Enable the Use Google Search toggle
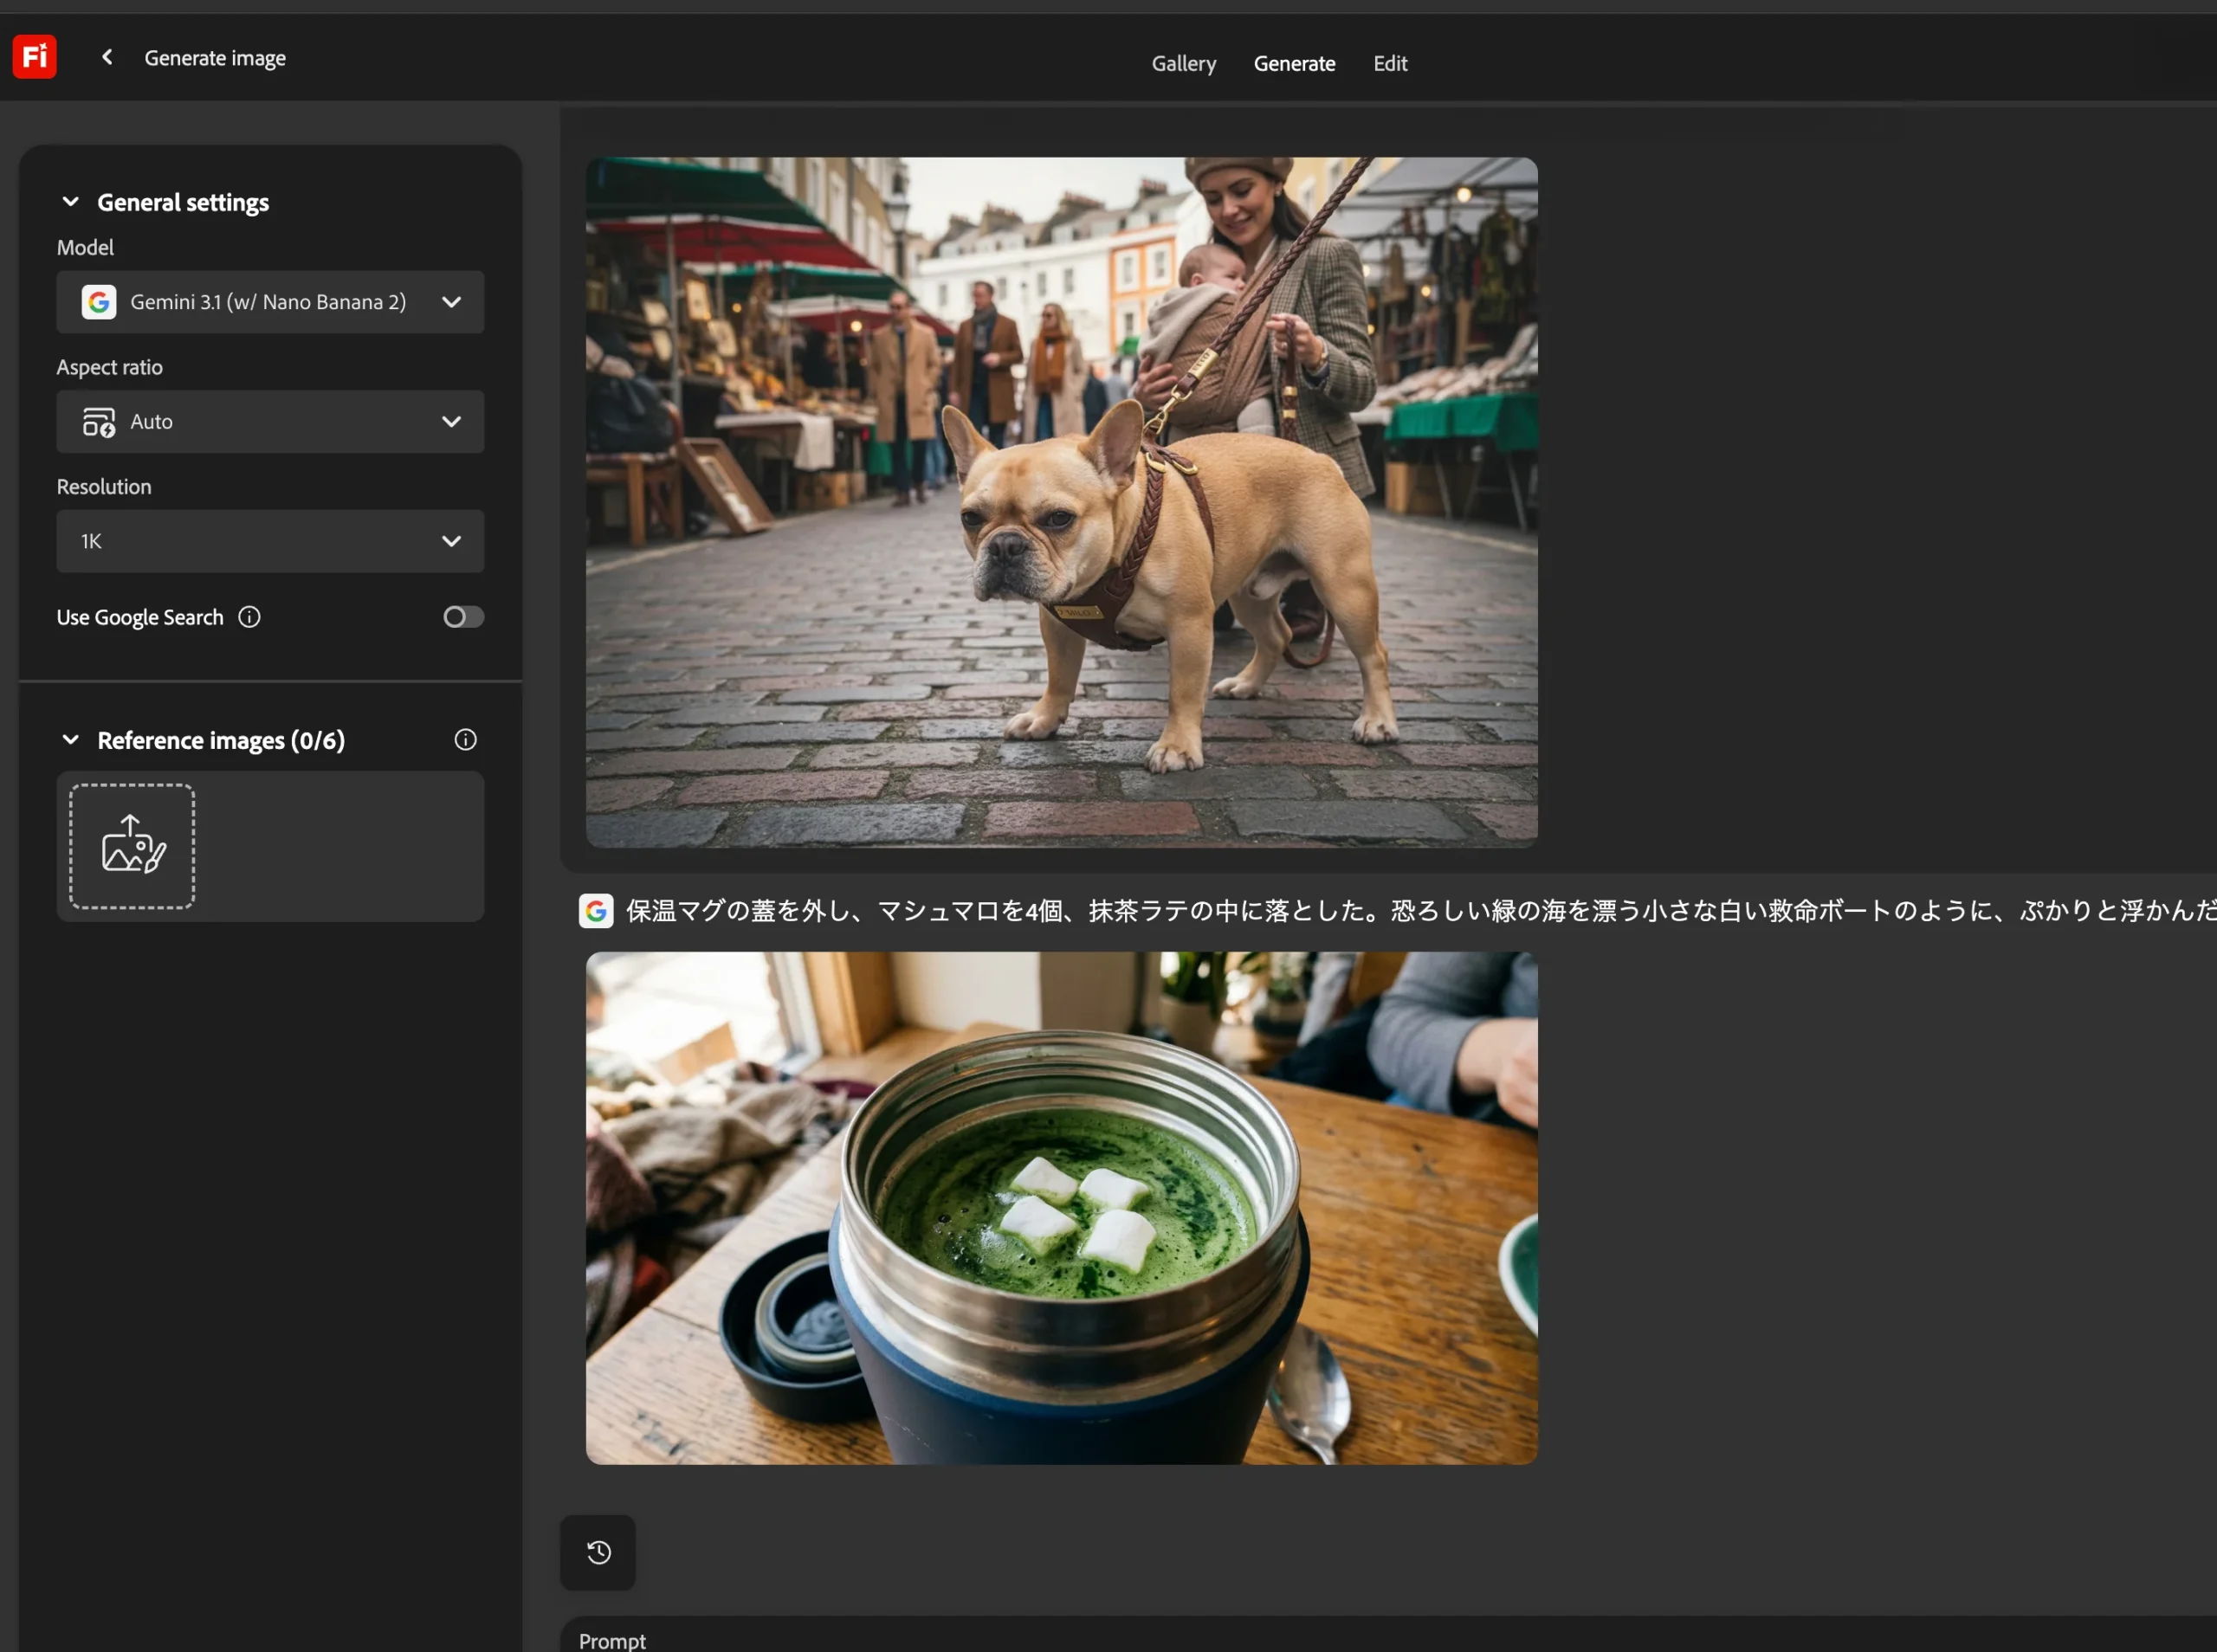This screenshot has height=1652, width=2217. click(462, 616)
